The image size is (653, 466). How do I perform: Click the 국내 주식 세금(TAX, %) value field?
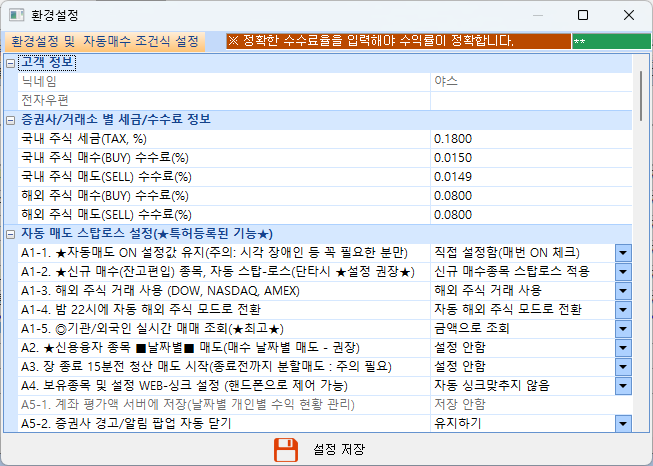tap(530, 138)
